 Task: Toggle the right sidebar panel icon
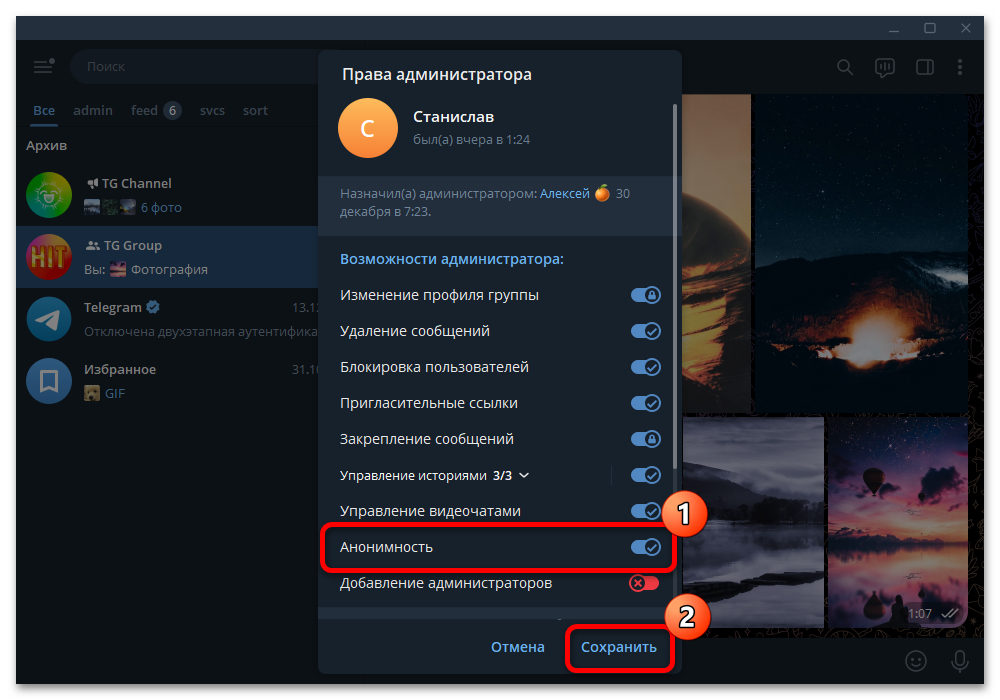[925, 67]
